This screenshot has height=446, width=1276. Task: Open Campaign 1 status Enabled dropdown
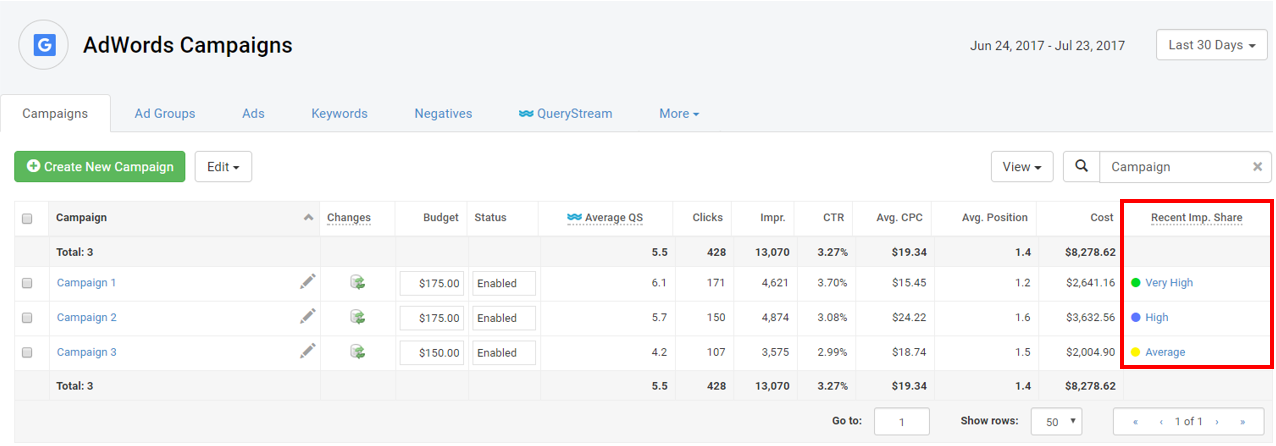[504, 283]
